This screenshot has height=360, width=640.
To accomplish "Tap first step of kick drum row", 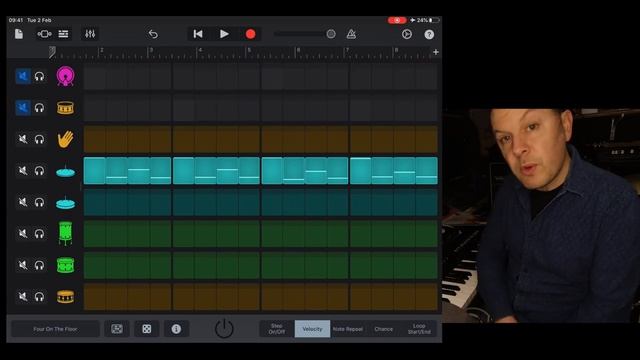I will [95, 76].
